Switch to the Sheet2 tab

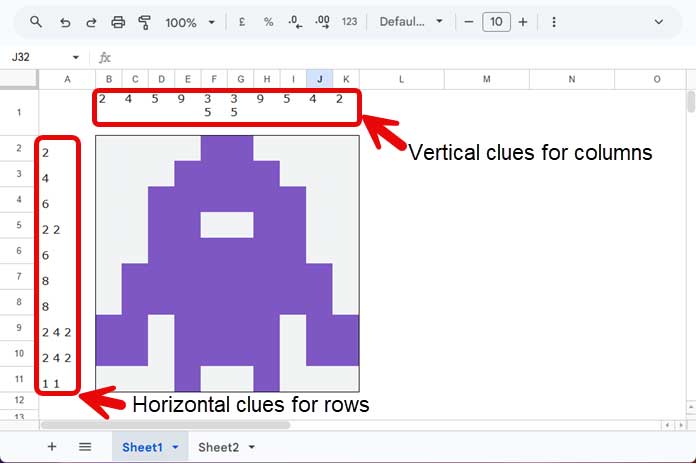(218, 447)
